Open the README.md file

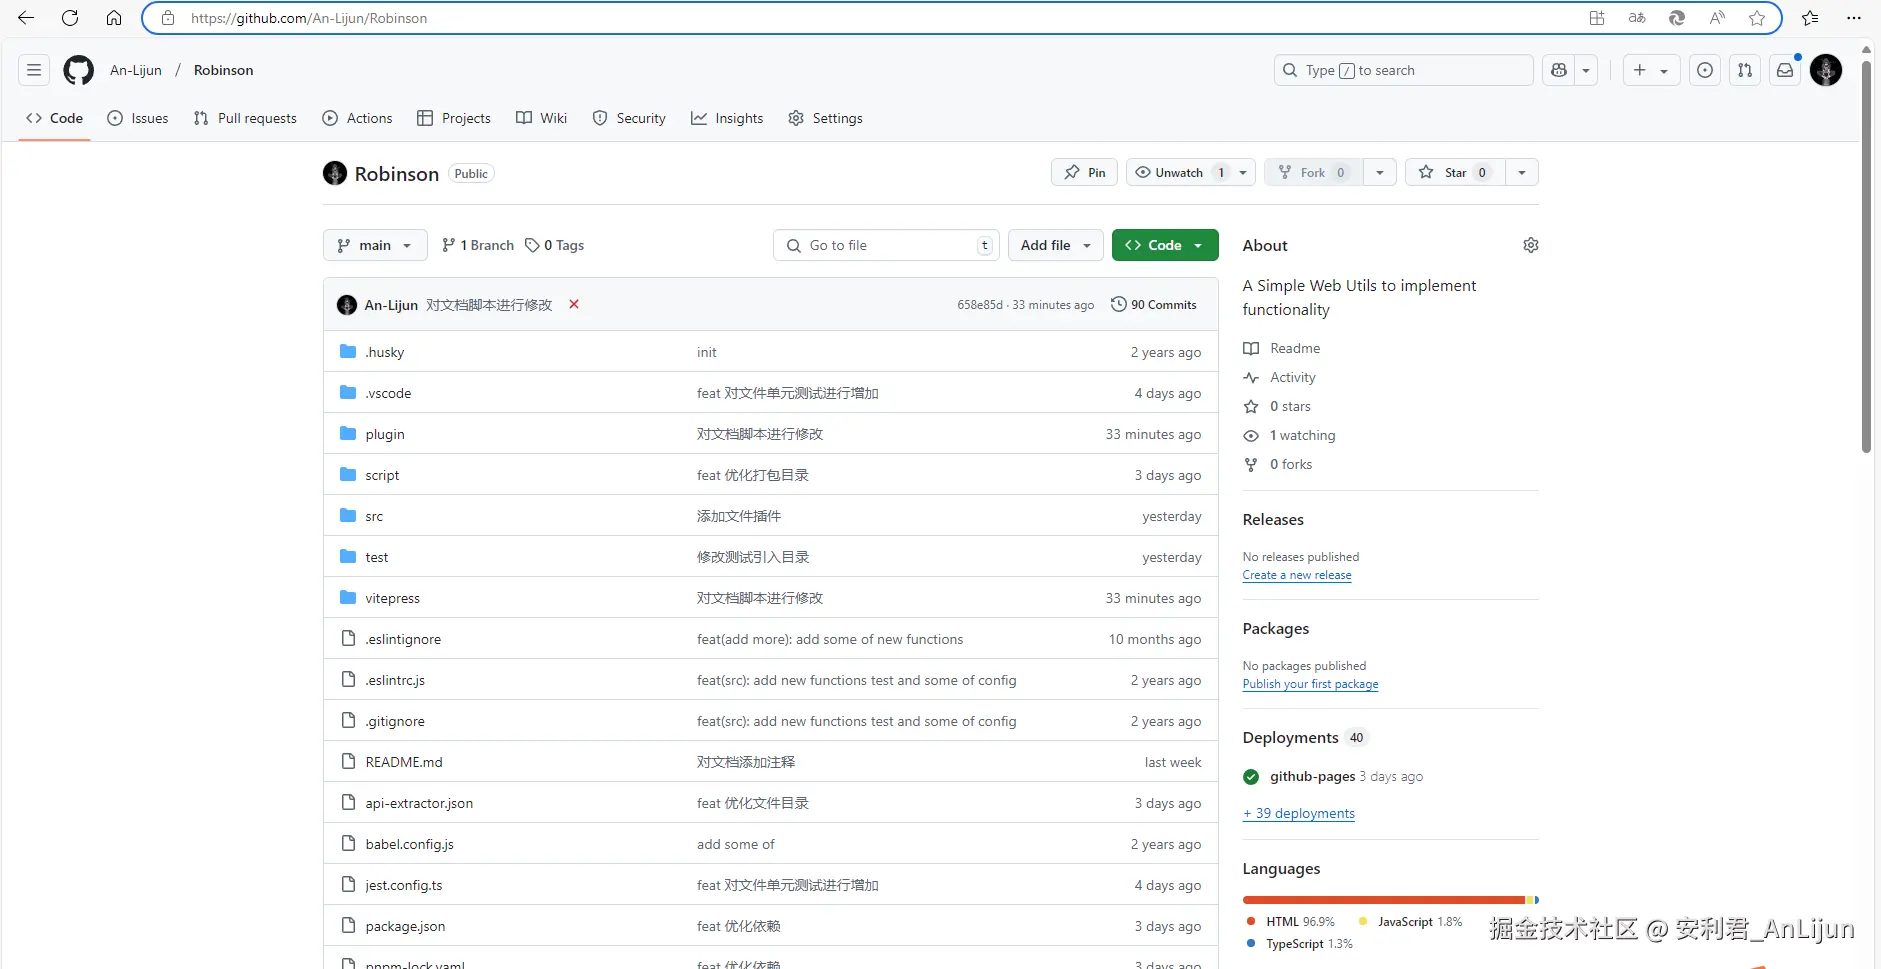404,762
